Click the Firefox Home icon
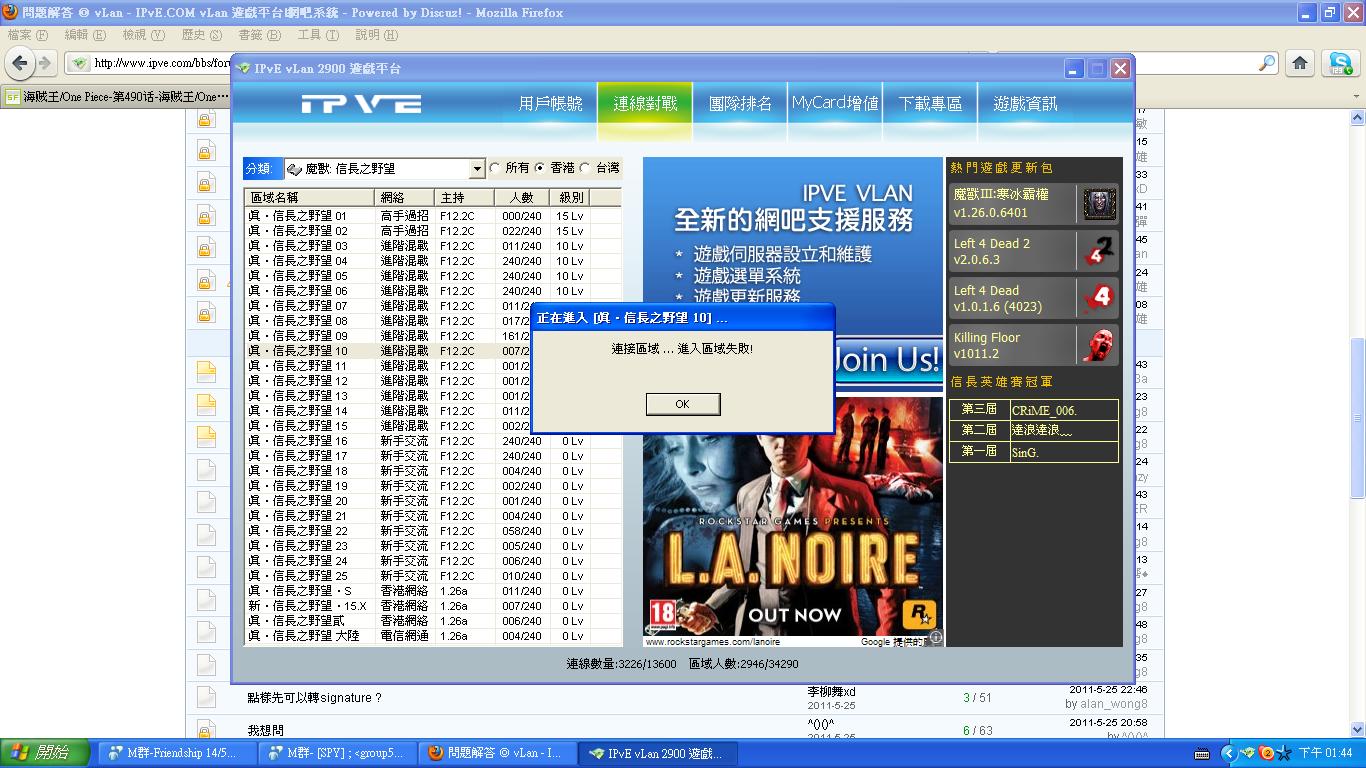The image size is (1366, 768). (1299, 63)
